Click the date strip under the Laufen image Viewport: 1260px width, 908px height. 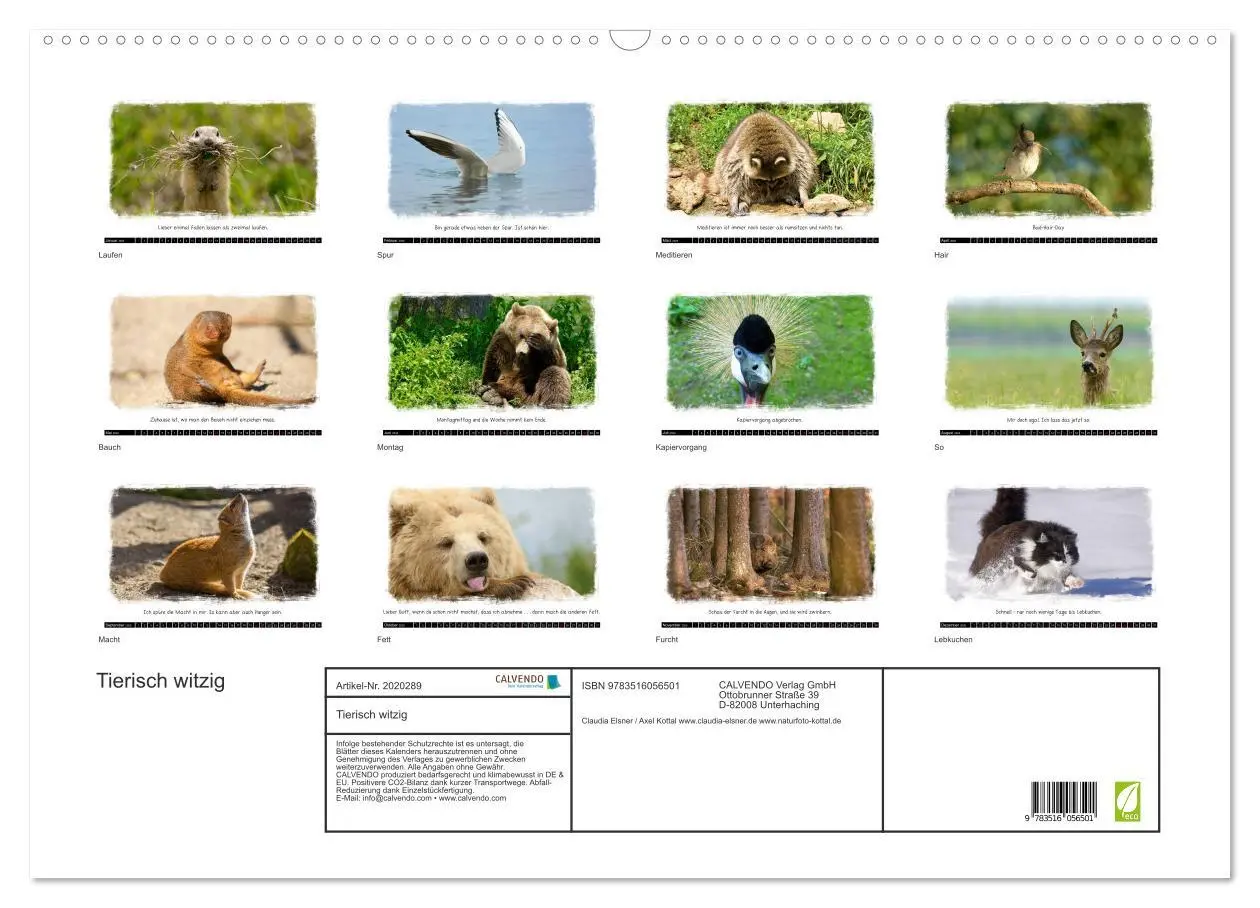click(x=213, y=241)
